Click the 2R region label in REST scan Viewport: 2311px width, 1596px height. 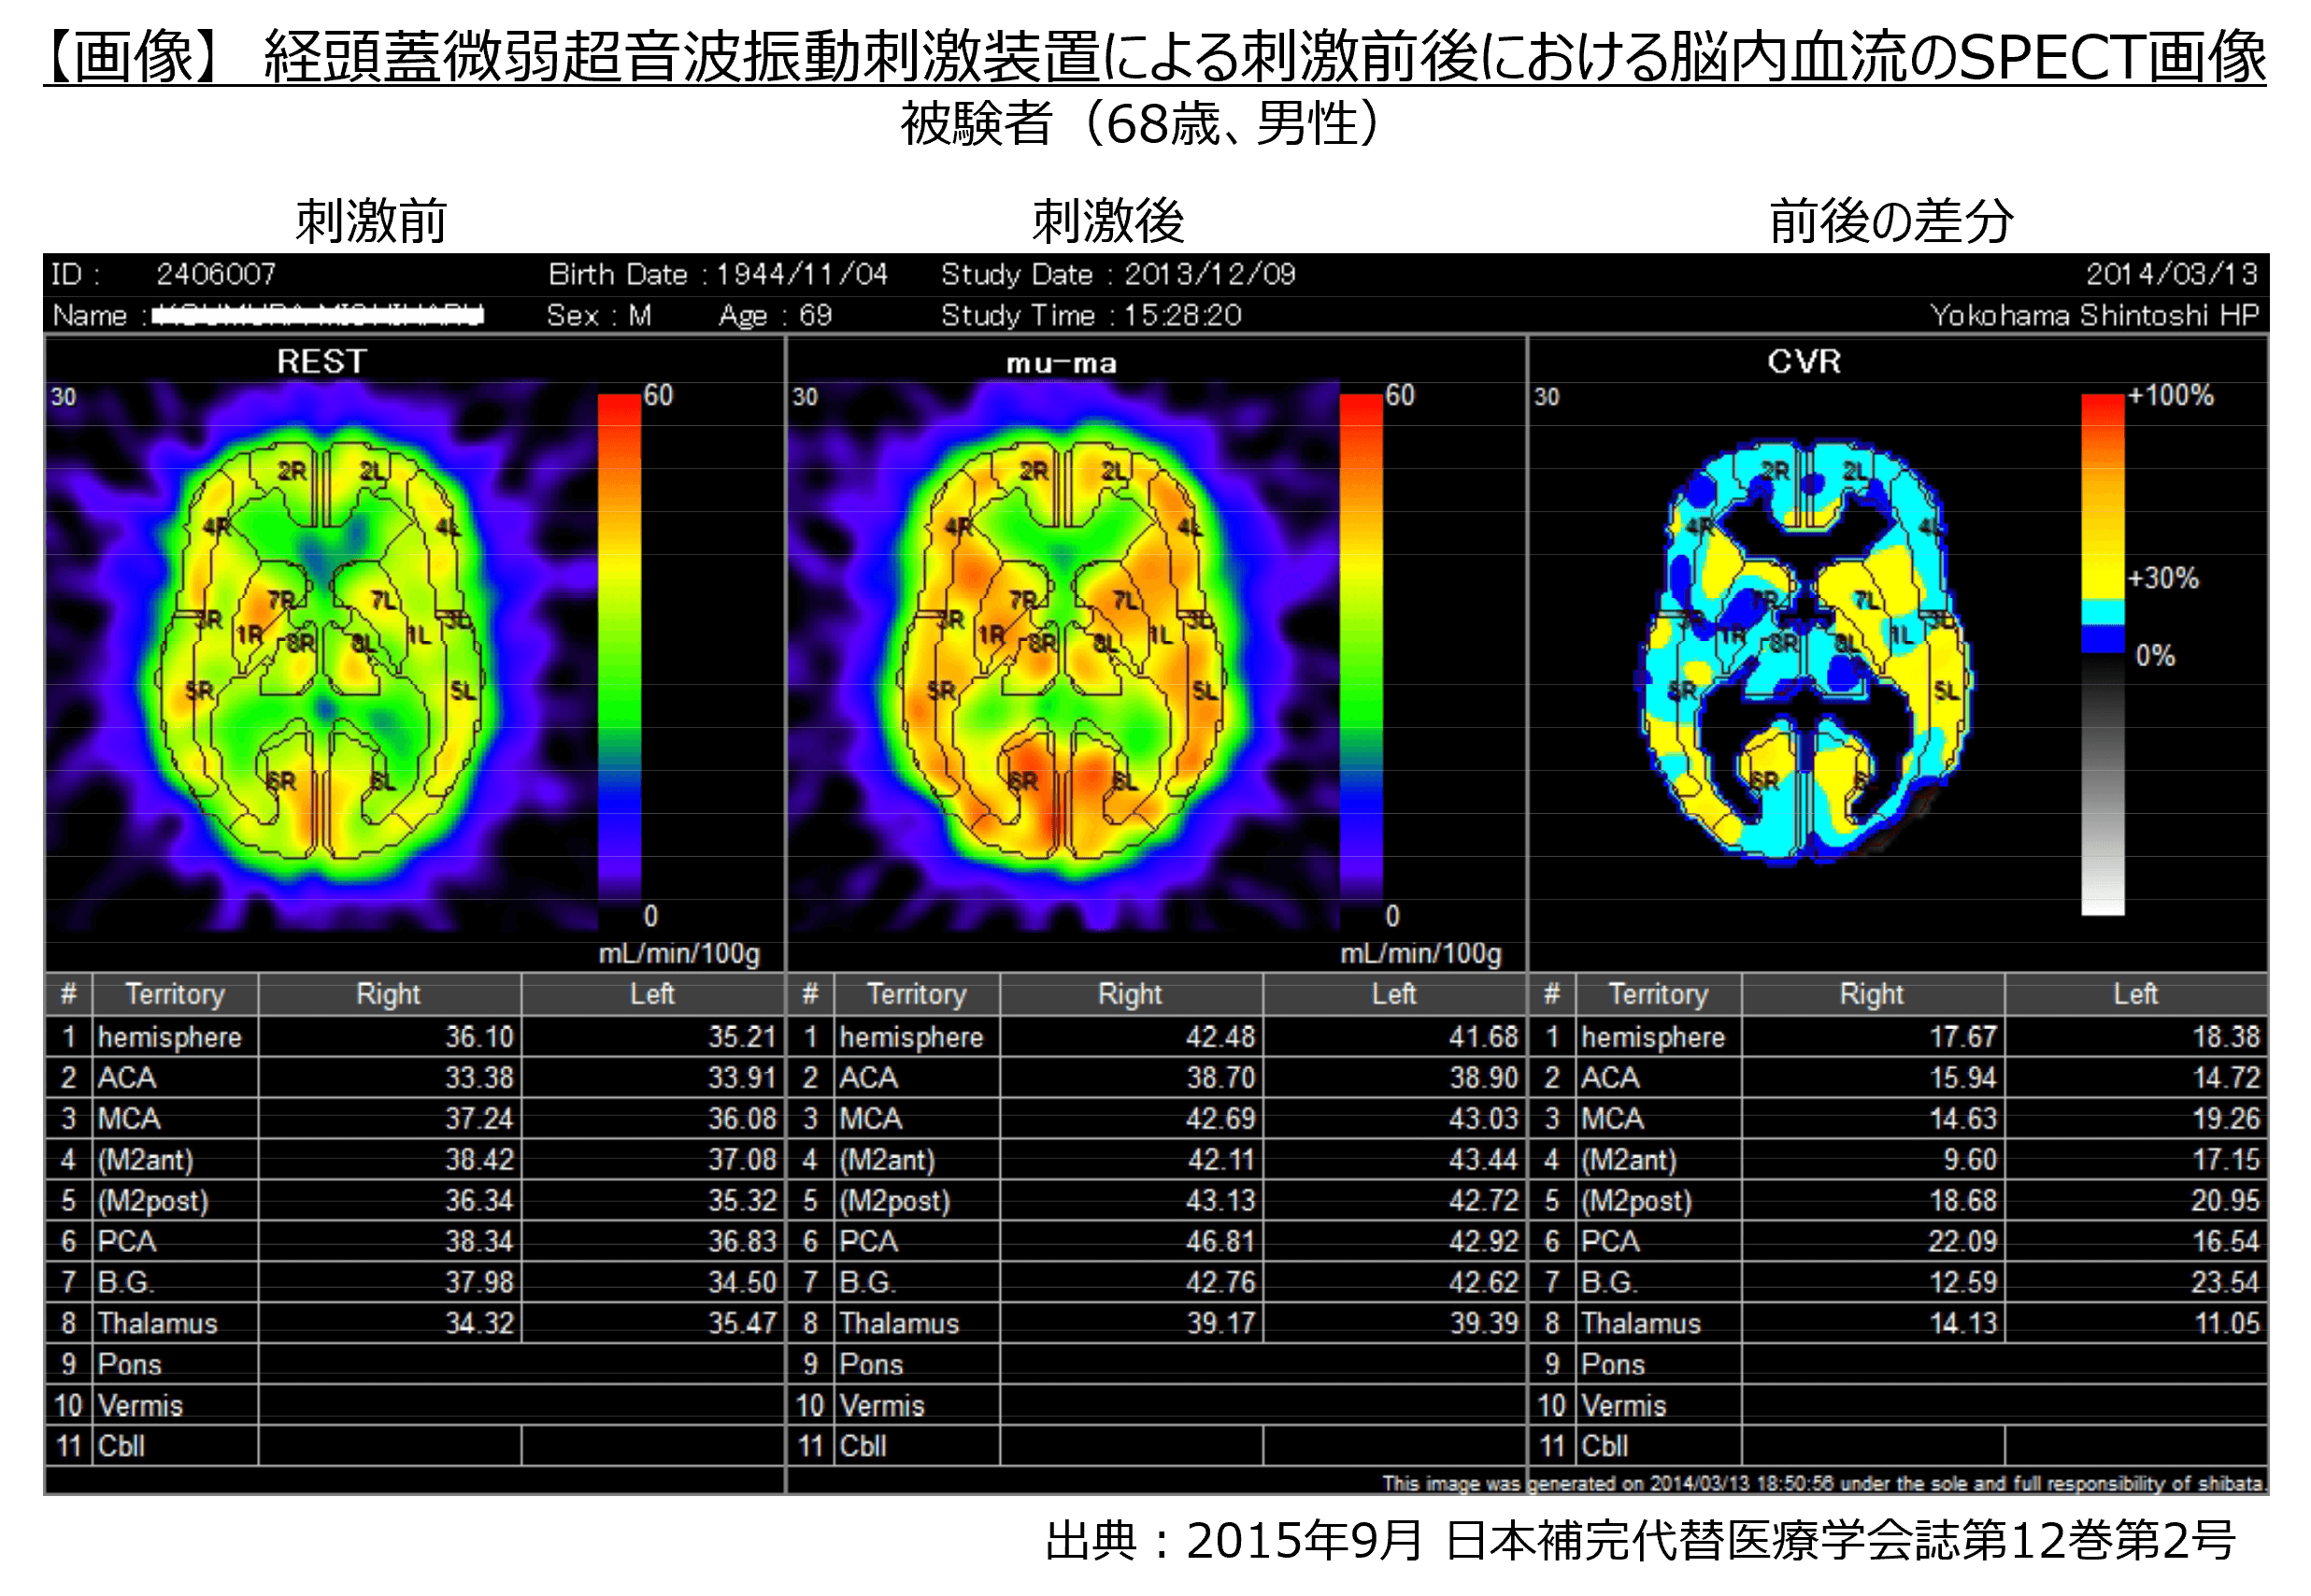click(292, 471)
